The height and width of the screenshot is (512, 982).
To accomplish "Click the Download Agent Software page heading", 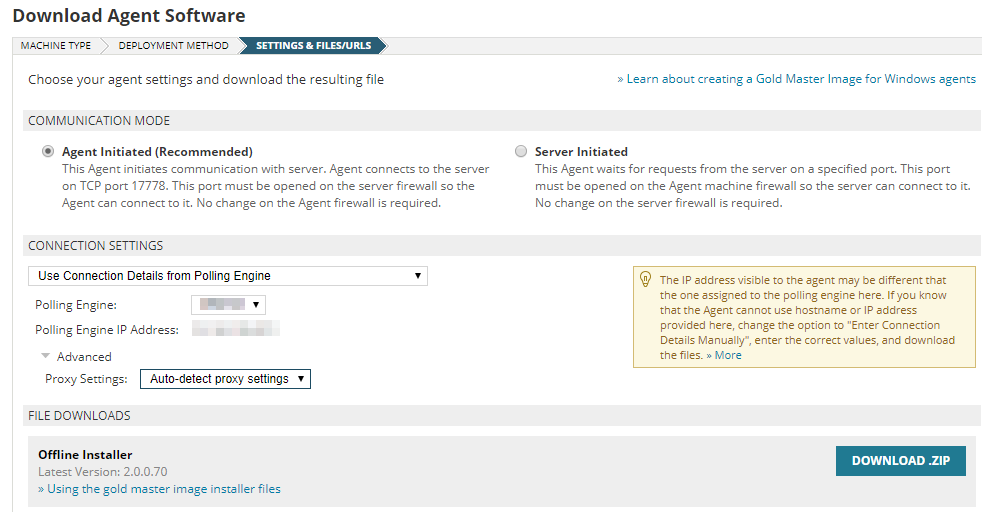I will pos(128,16).
